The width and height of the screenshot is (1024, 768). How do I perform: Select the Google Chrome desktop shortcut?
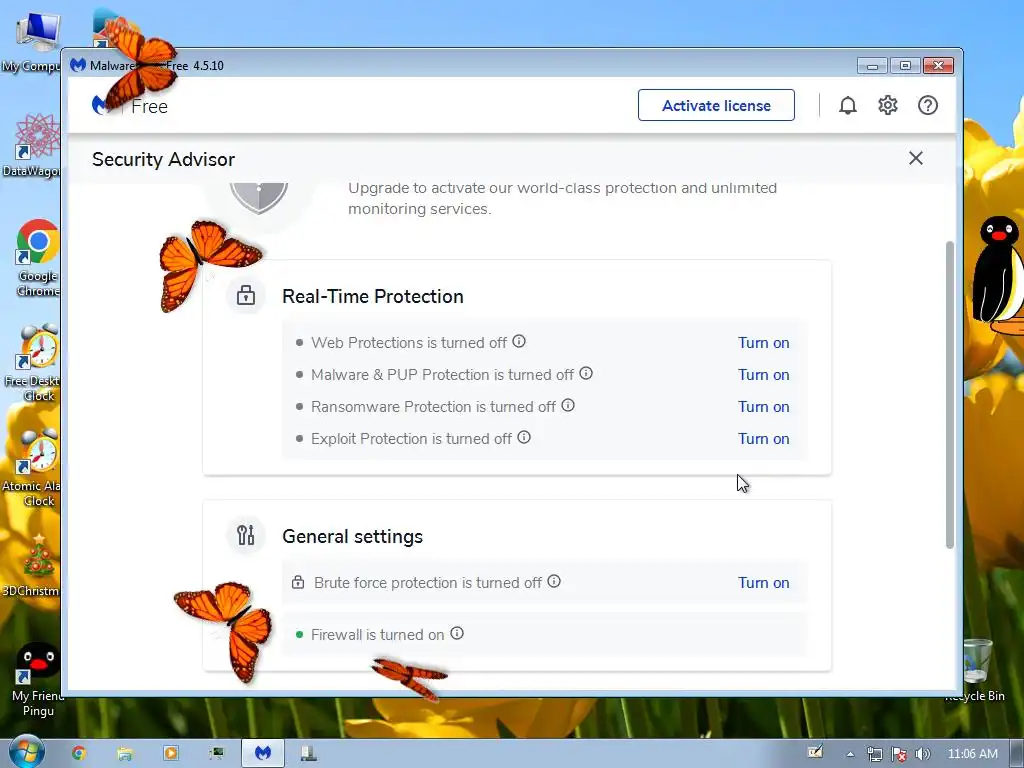[x=37, y=259]
